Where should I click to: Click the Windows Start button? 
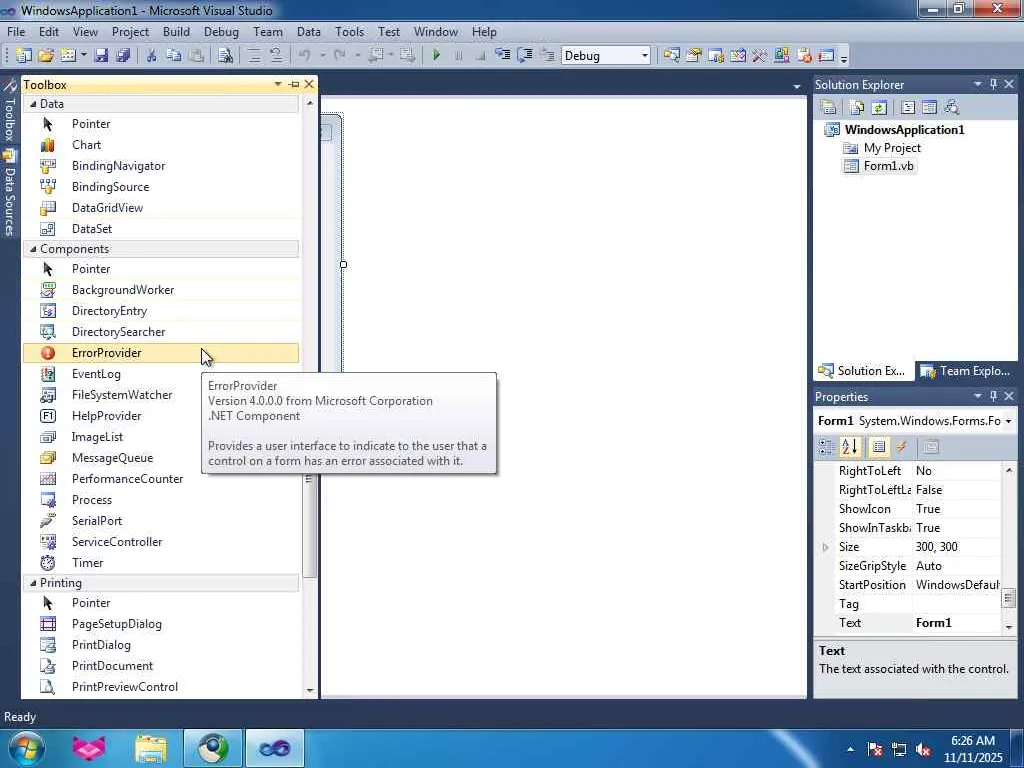click(26, 748)
